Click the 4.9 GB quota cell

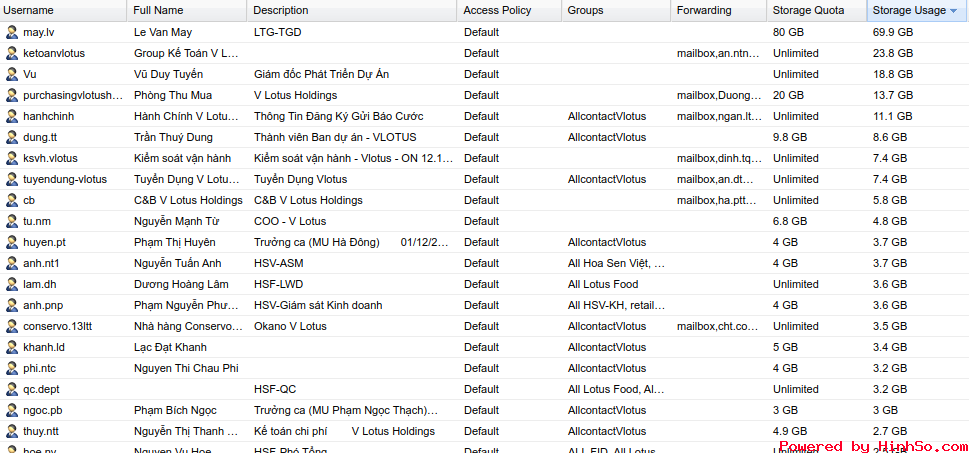coord(790,431)
